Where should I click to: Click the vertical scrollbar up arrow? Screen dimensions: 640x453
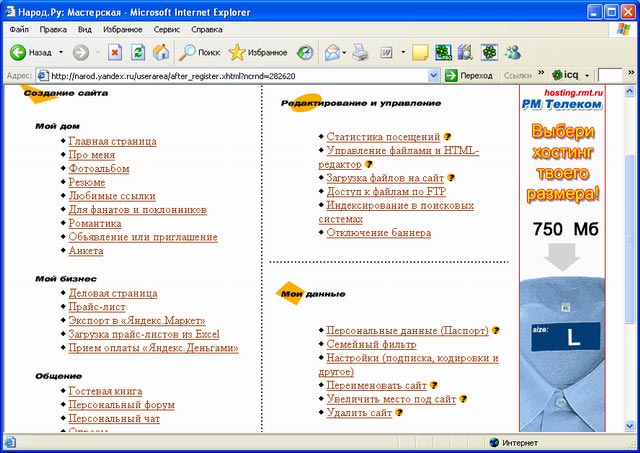tap(630, 91)
